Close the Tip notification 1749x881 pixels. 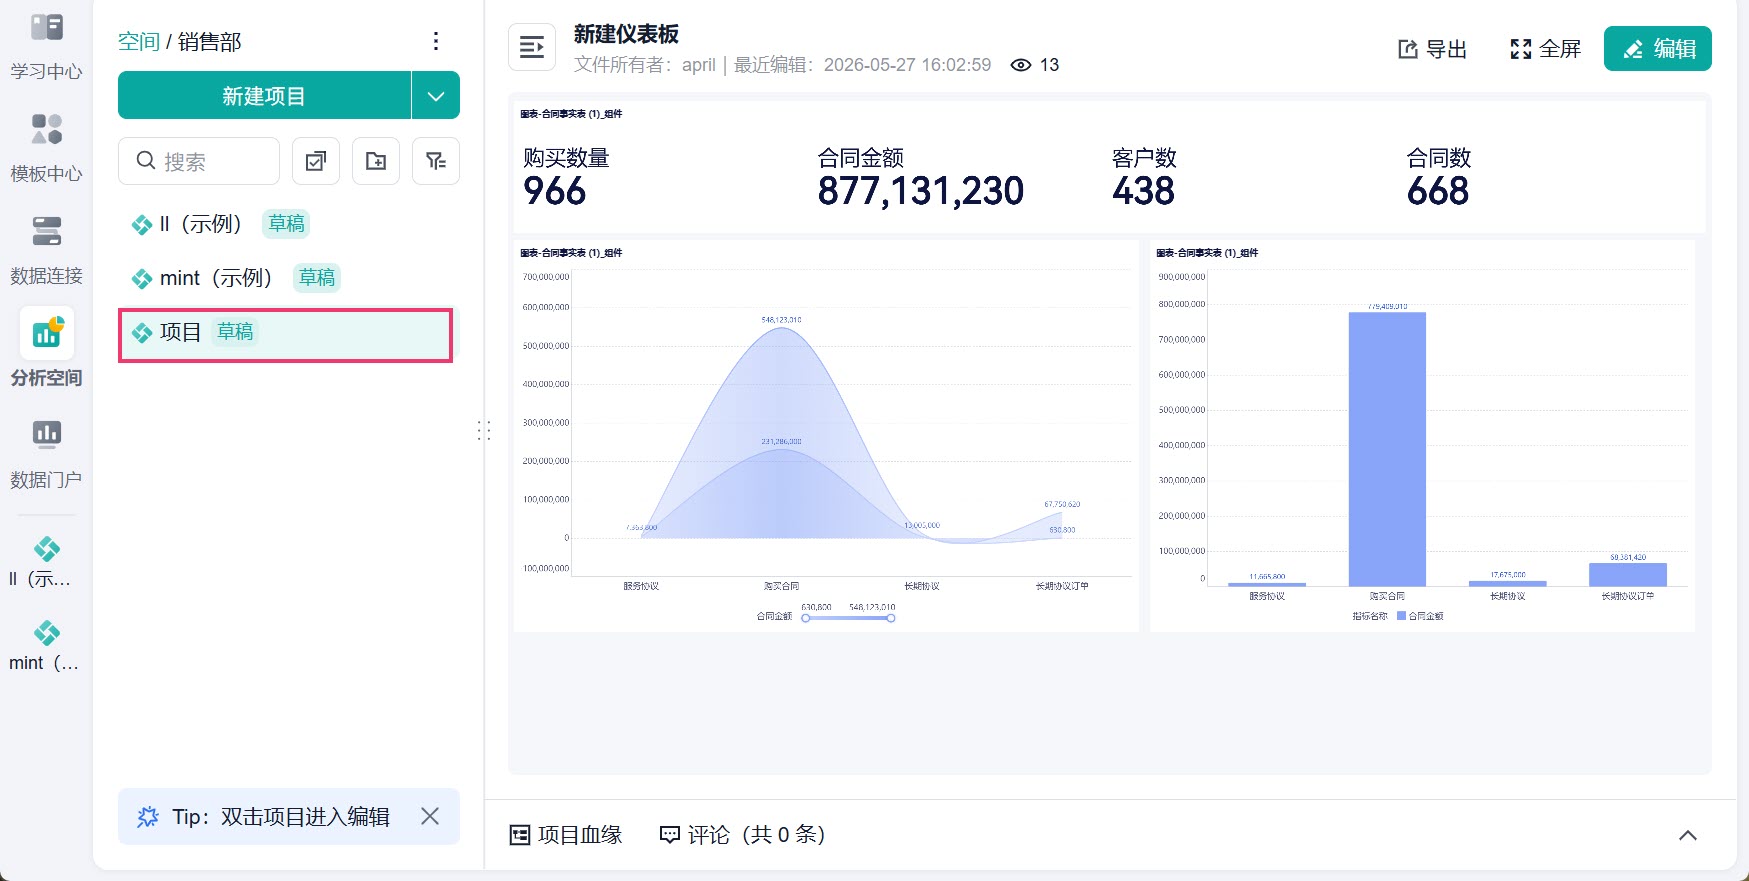click(430, 816)
